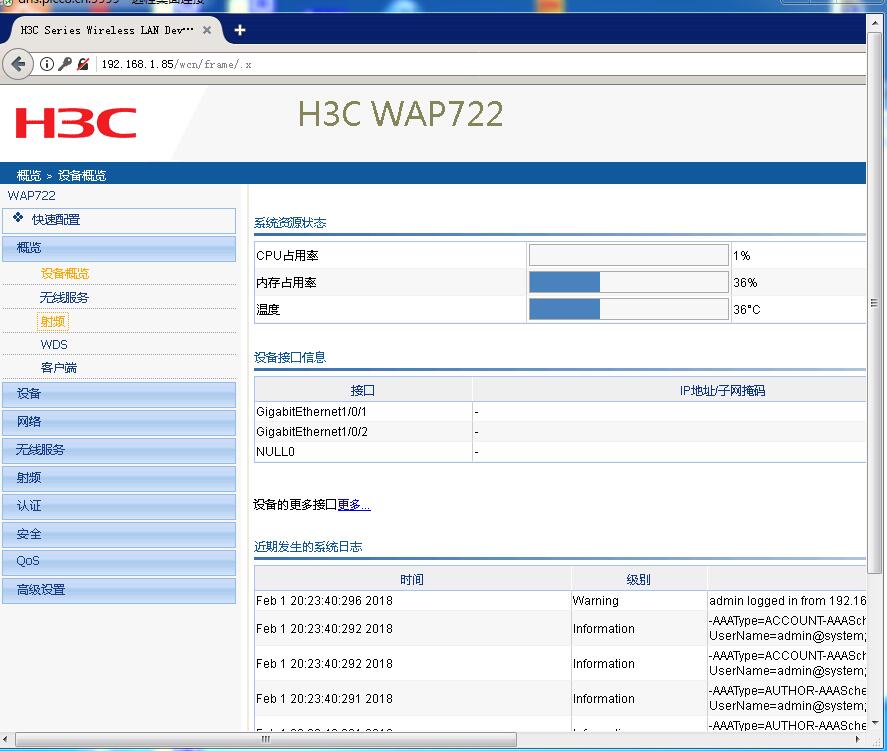Viewport: 887px width, 751px height.
Task: Click the 更多... interfaces link
Action: click(x=354, y=504)
